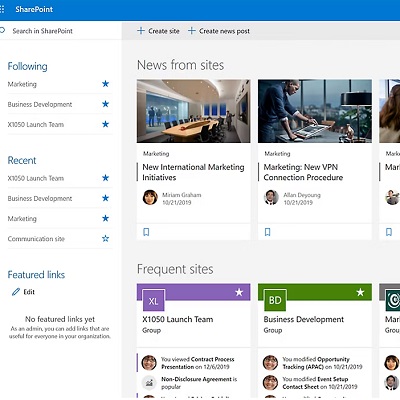Unfollow Business Development star in Following list
400x400 pixels.
point(105,104)
